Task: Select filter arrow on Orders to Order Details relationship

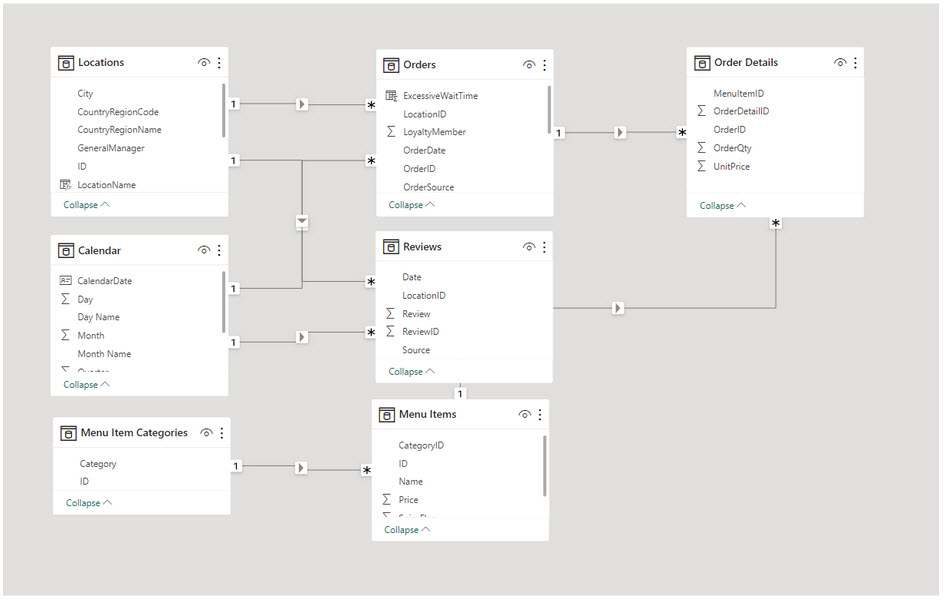Action: pos(620,132)
